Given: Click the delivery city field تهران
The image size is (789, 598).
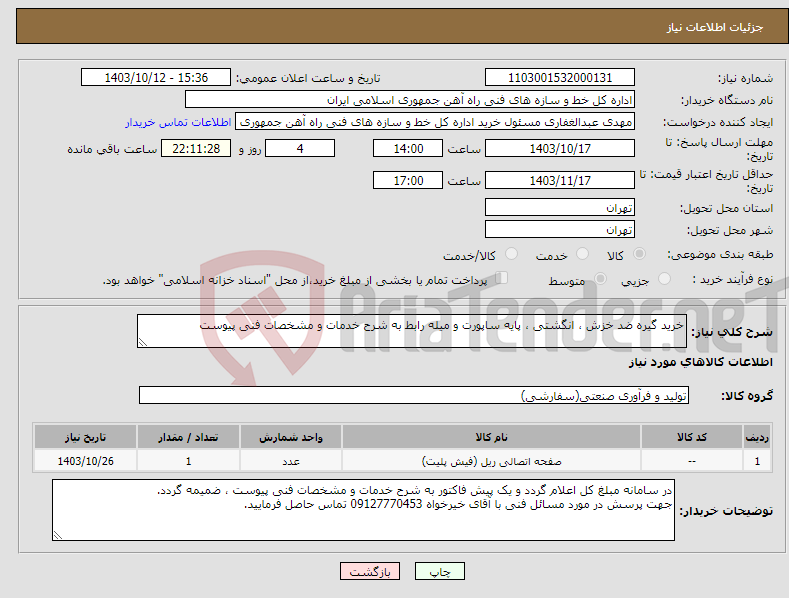Looking at the screenshot, I should [x=560, y=230].
